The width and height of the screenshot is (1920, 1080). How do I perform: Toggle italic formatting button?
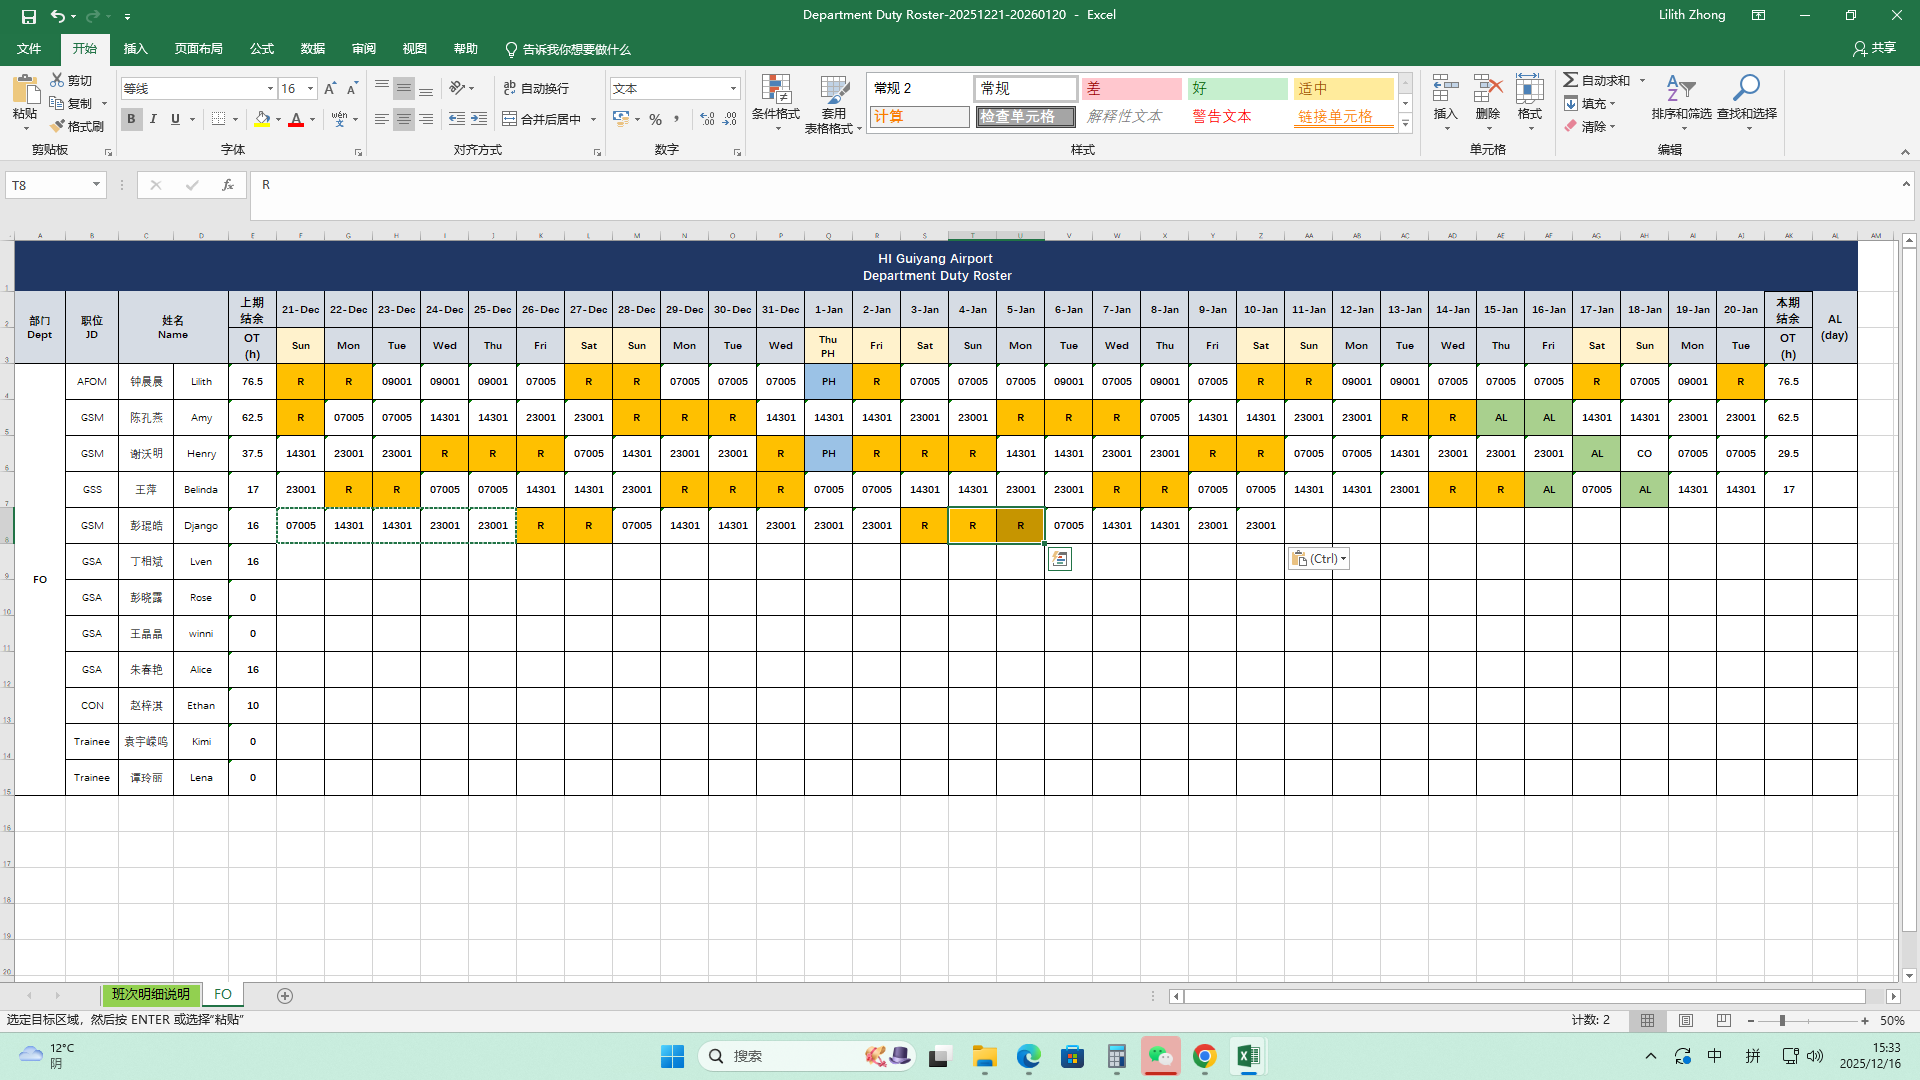153,119
